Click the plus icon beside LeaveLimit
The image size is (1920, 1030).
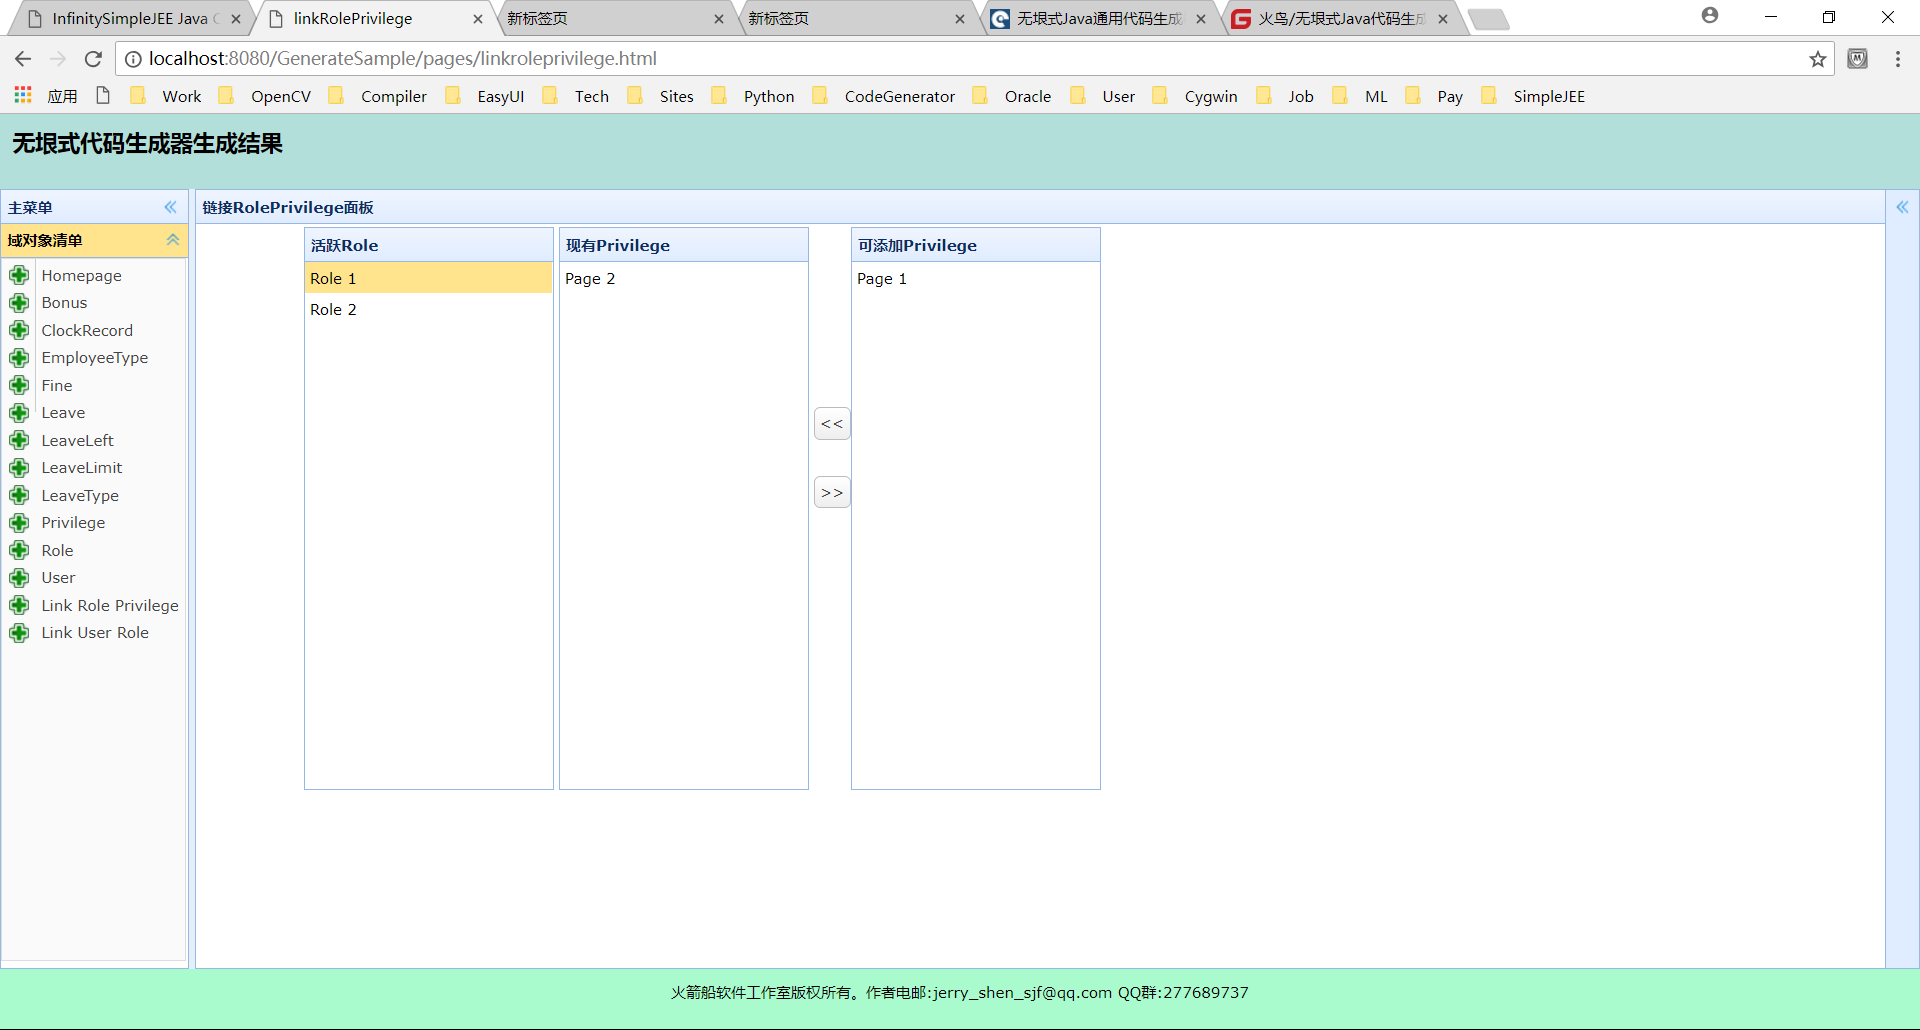(x=19, y=468)
